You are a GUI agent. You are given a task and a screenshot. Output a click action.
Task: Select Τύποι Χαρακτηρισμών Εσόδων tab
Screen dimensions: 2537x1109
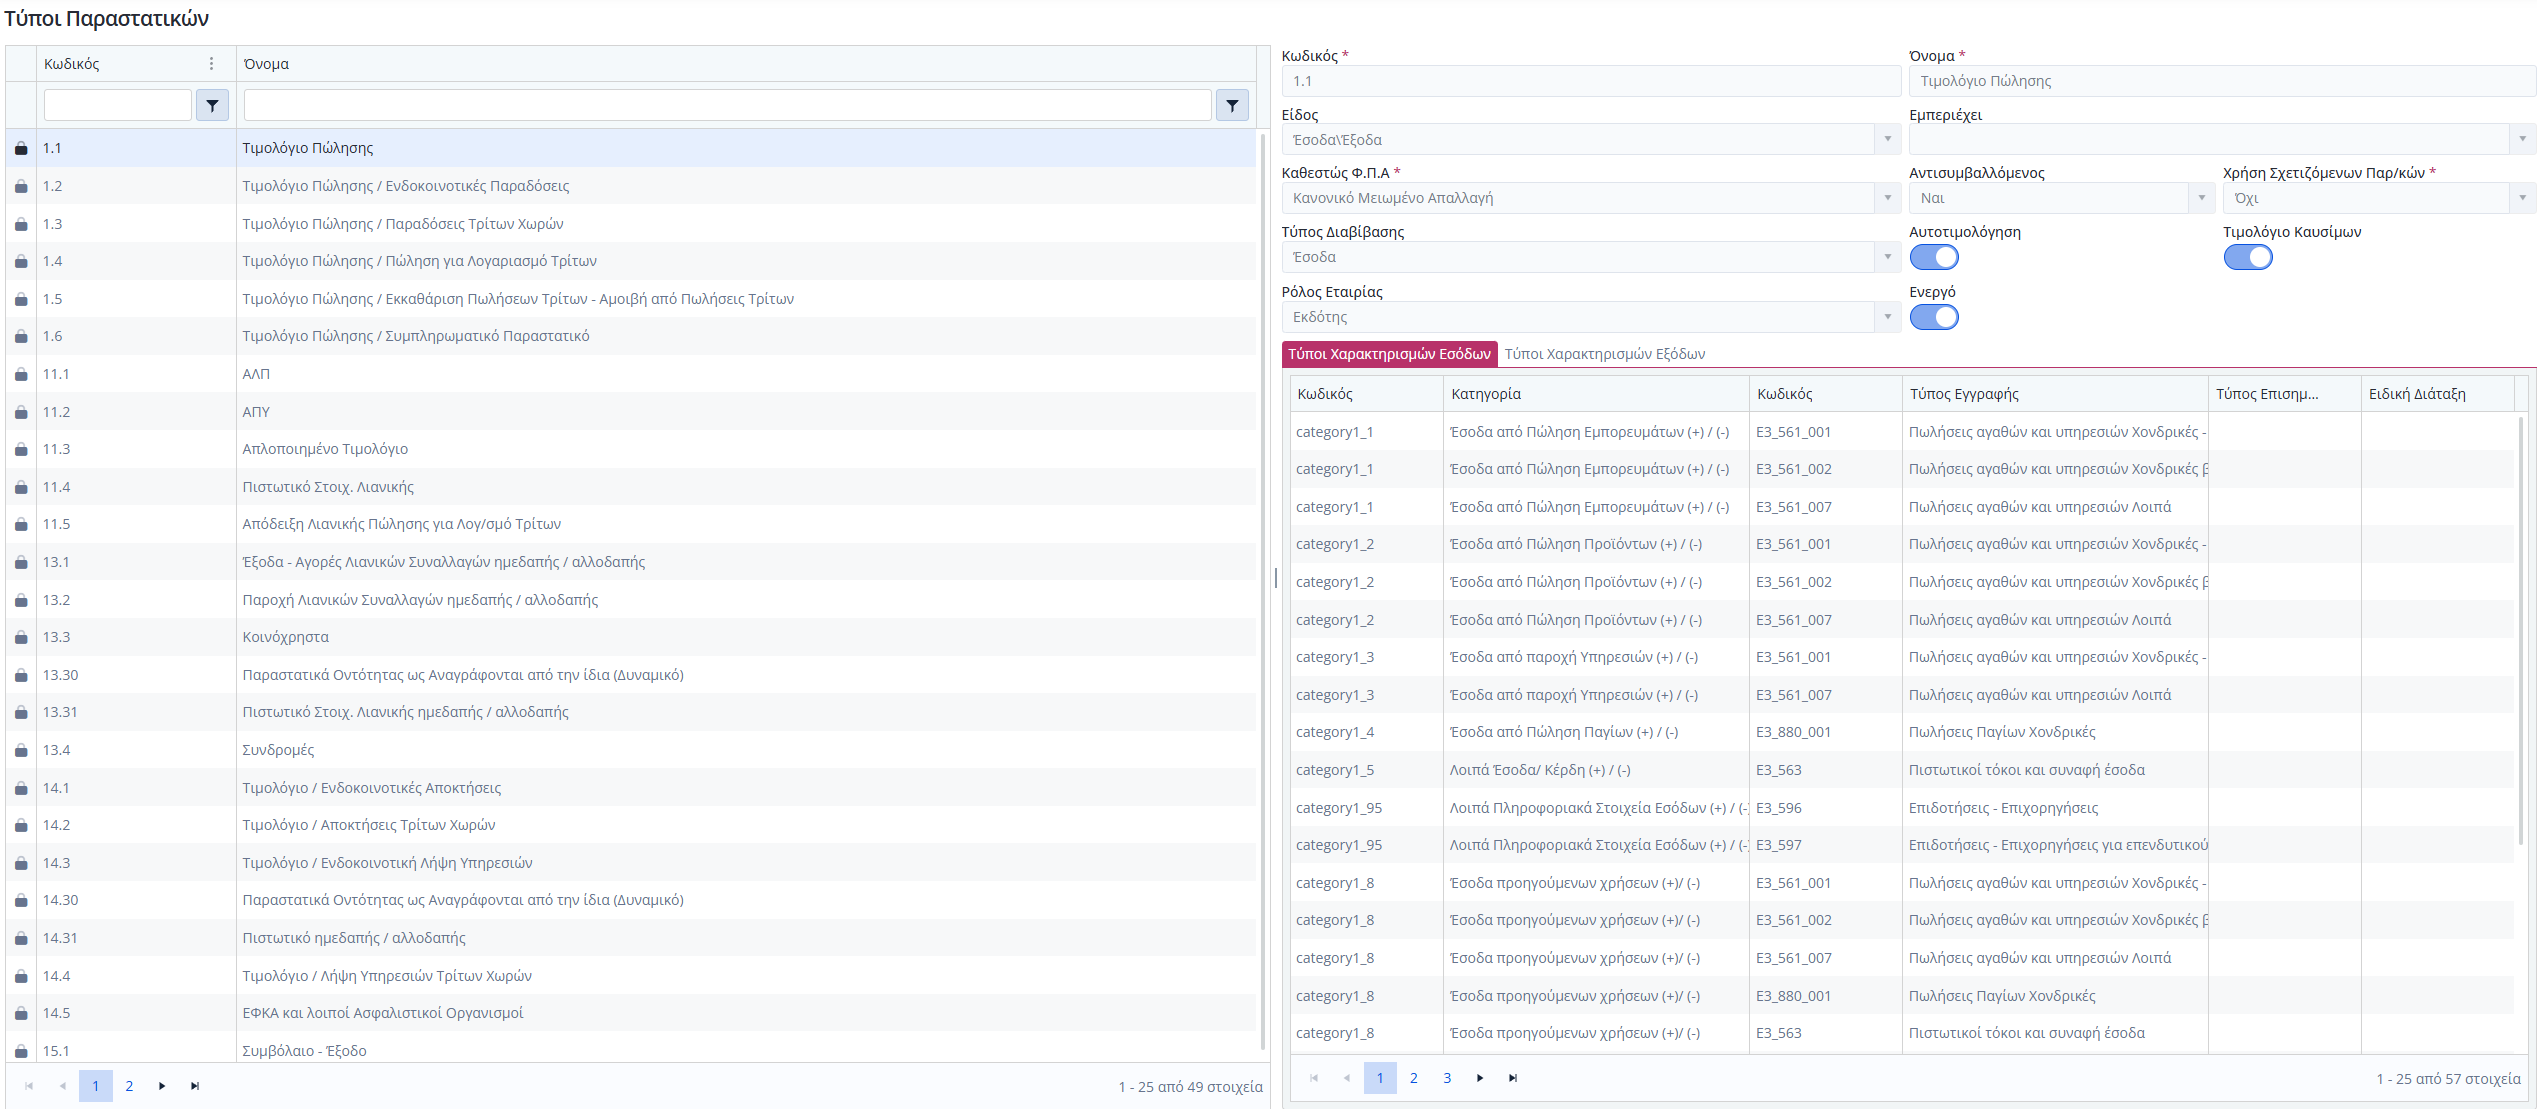(1389, 354)
